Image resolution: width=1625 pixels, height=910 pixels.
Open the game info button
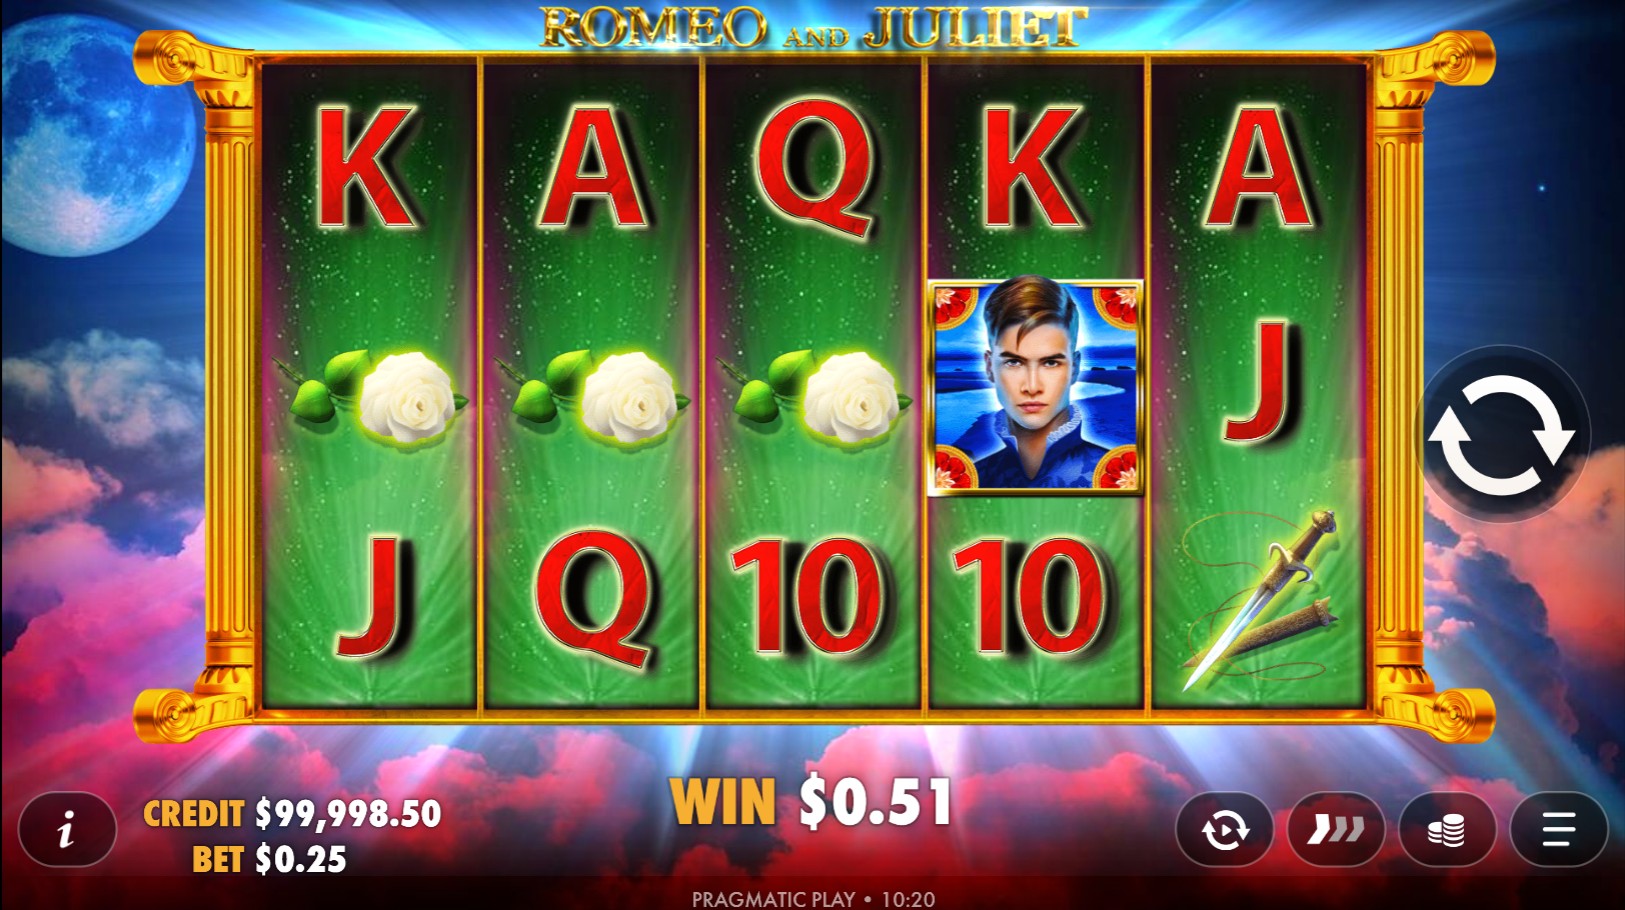click(68, 829)
